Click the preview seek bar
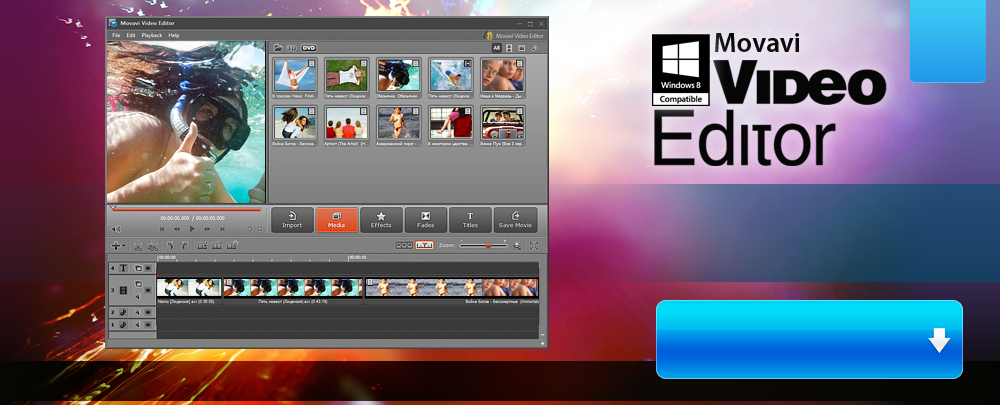Image resolution: width=1000 pixels, height=405 pixels. tap(186, 209)
